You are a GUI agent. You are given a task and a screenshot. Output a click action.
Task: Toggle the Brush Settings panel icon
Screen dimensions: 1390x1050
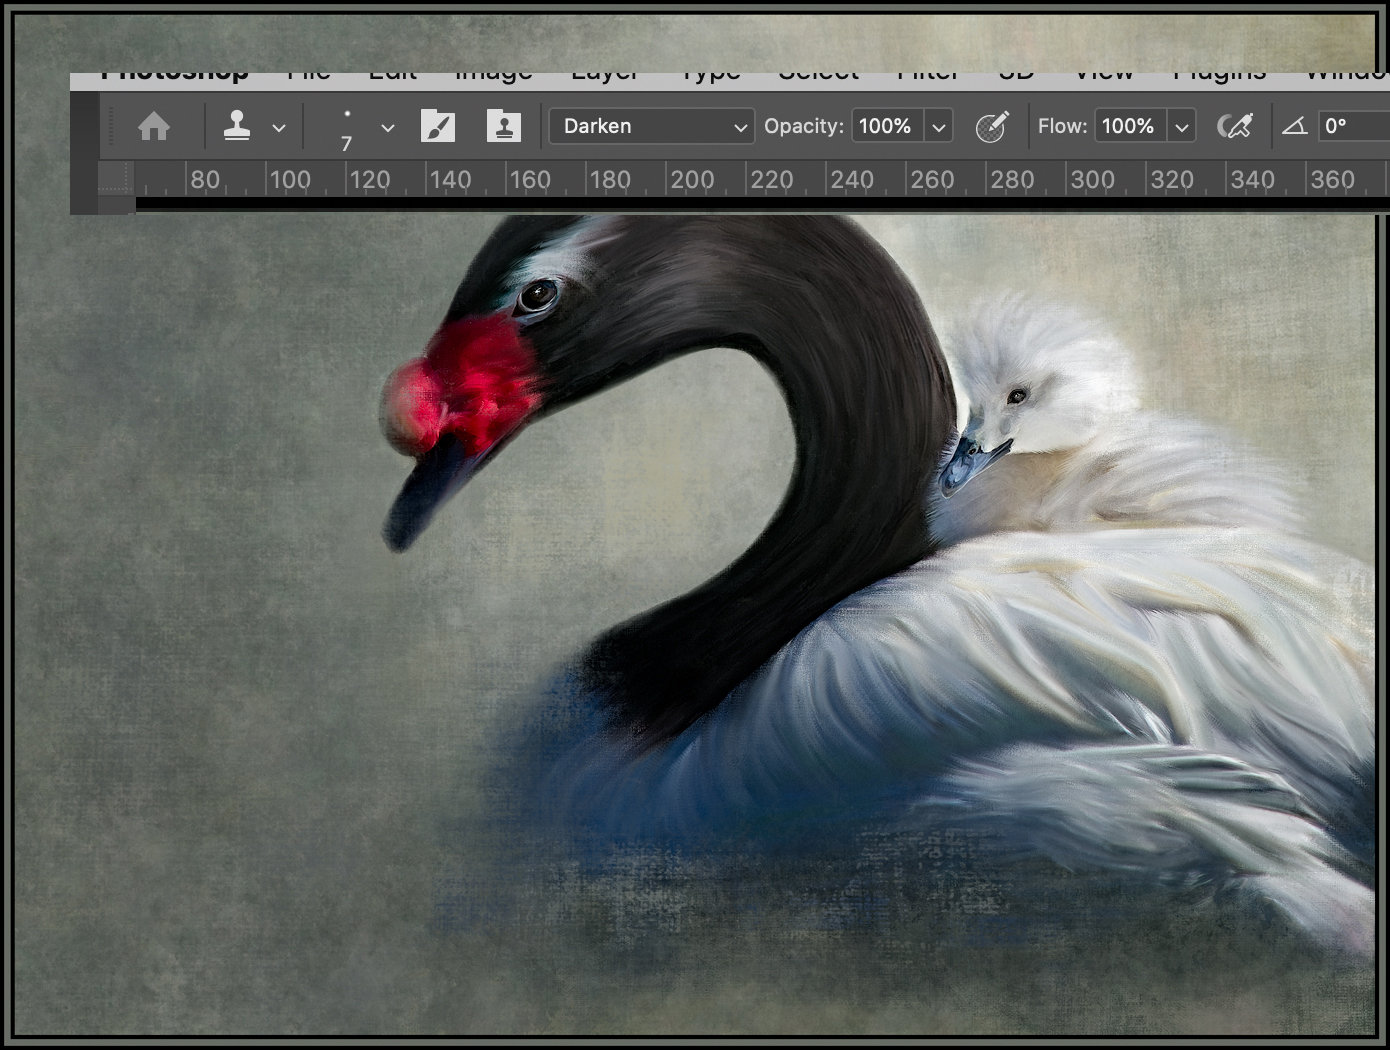click(438, 127)
